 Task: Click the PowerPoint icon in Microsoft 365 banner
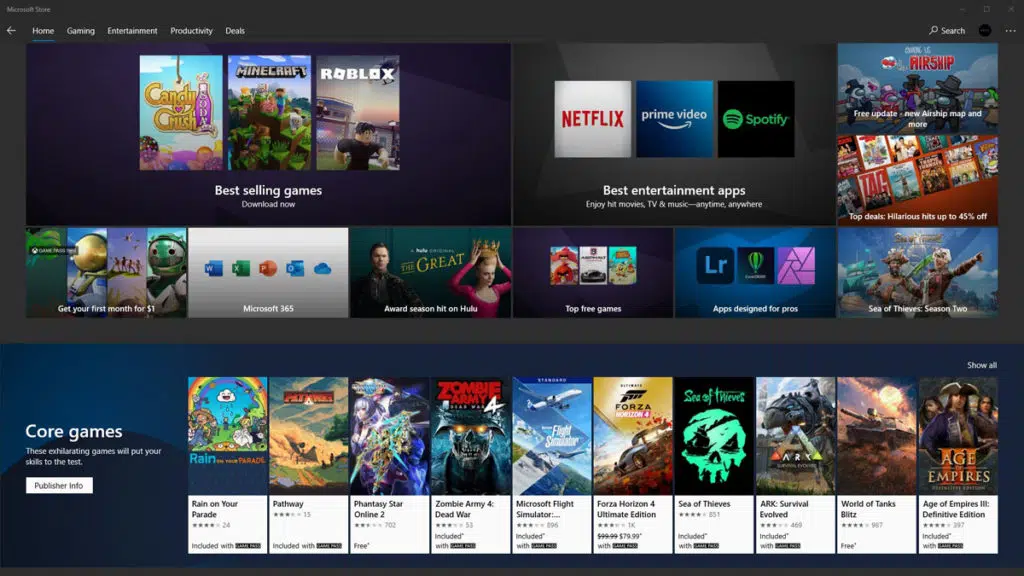click(x=268, y=268)
